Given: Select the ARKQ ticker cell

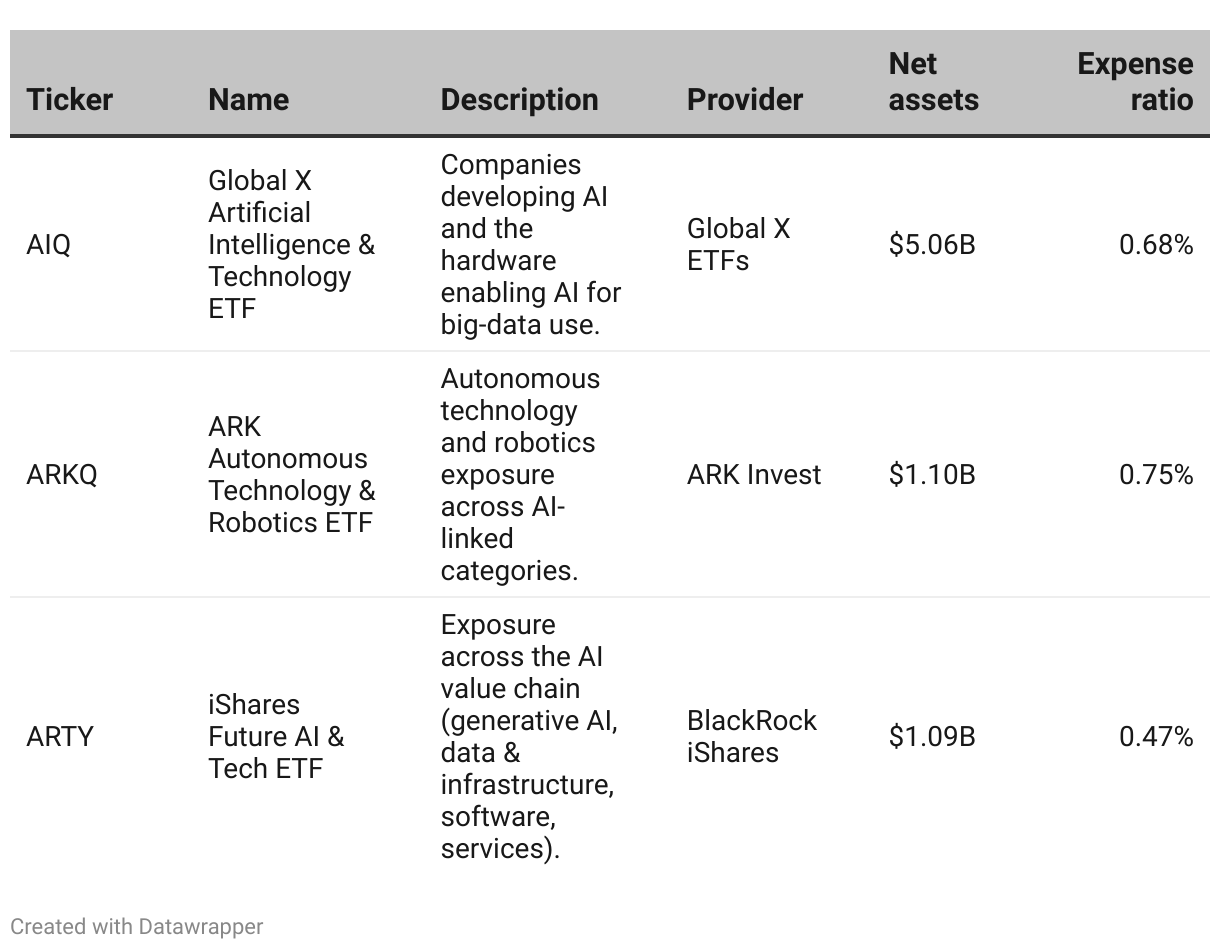Looking at the screenshot, I should 62,475.
